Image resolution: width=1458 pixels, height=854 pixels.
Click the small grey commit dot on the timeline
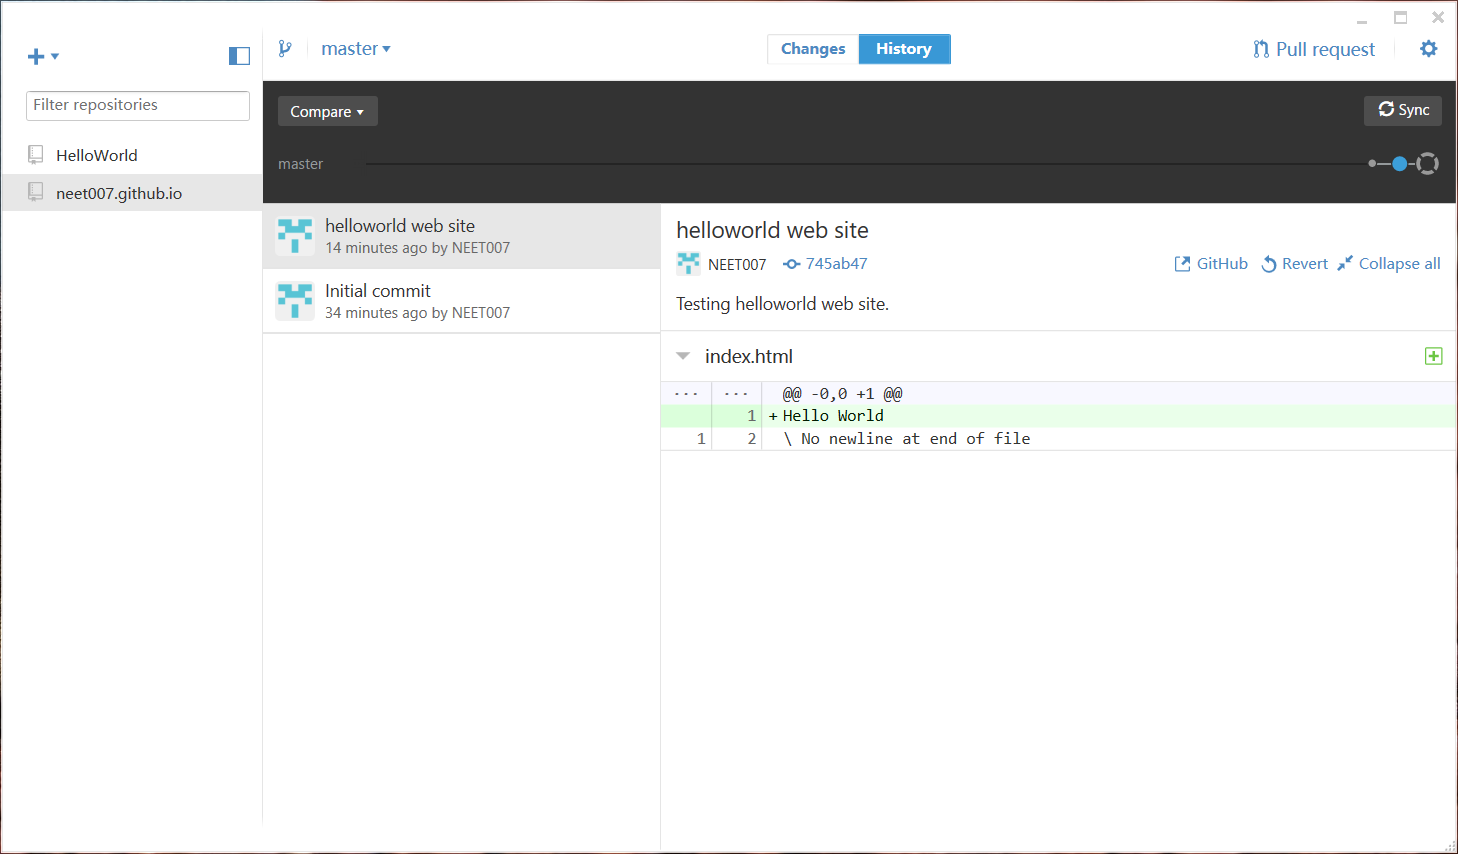pyautogui.click(x=1372, y=163)
